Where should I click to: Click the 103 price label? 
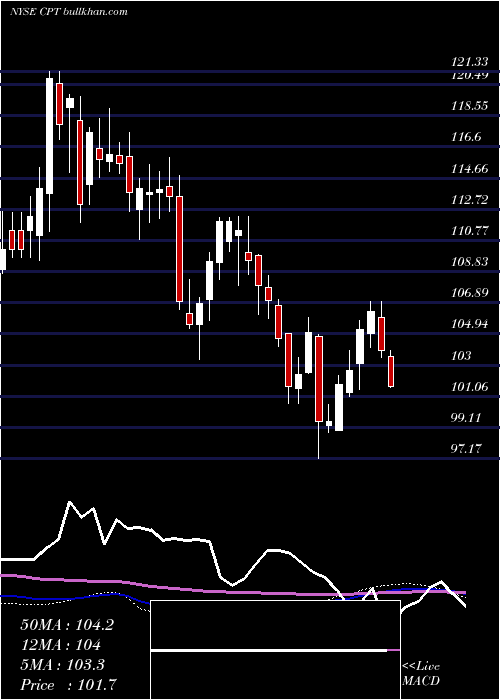tap(461, 355)
